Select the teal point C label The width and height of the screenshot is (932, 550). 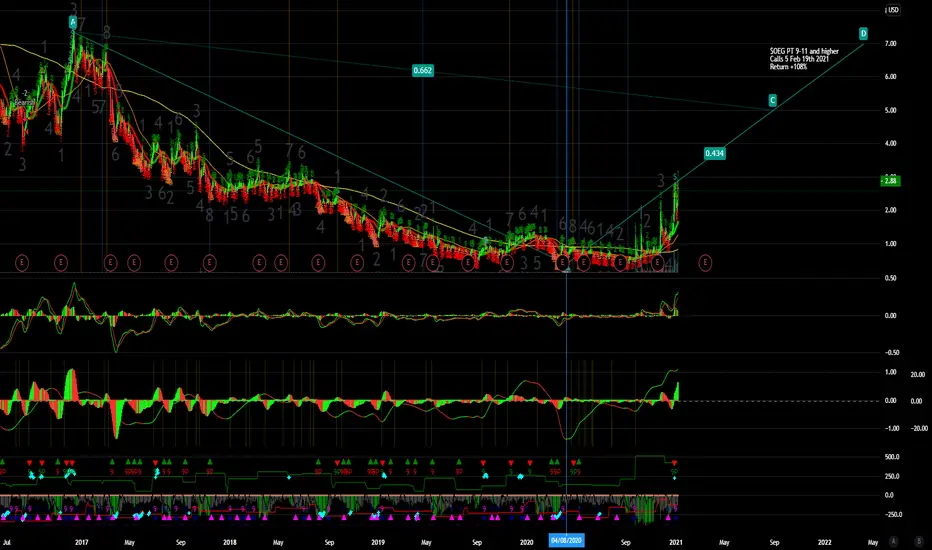click(x=773, y=100)
